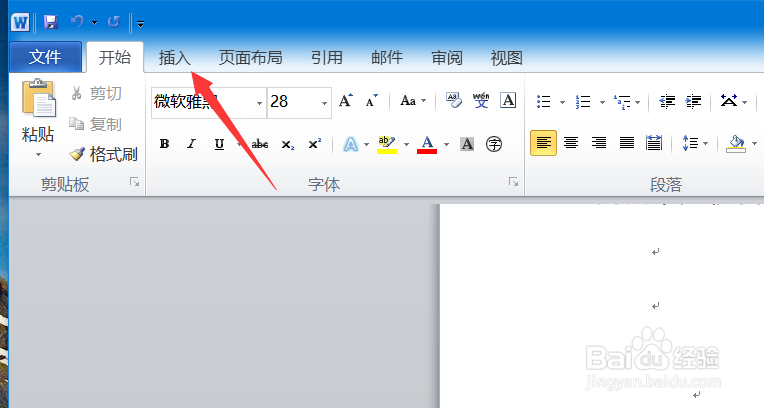
Task: Apply text effects with glowing A icon
Action: [x=351, y=144]
